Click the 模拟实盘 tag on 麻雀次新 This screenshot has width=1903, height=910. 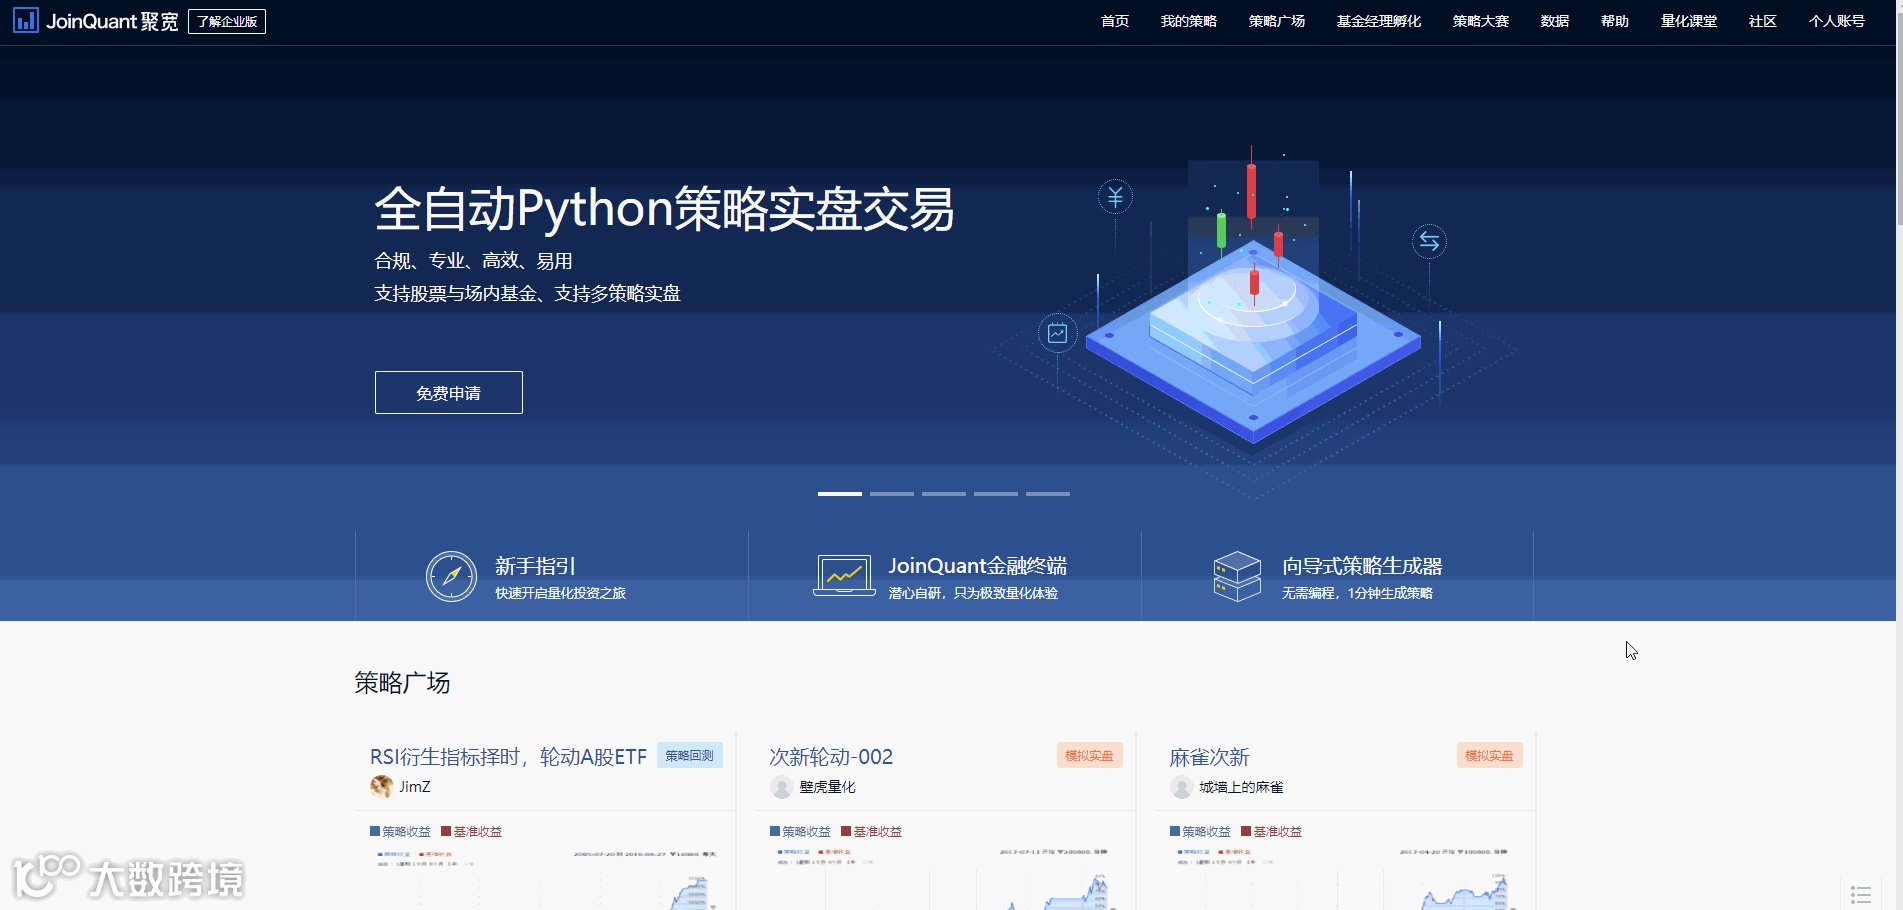tap(1489, 756)
